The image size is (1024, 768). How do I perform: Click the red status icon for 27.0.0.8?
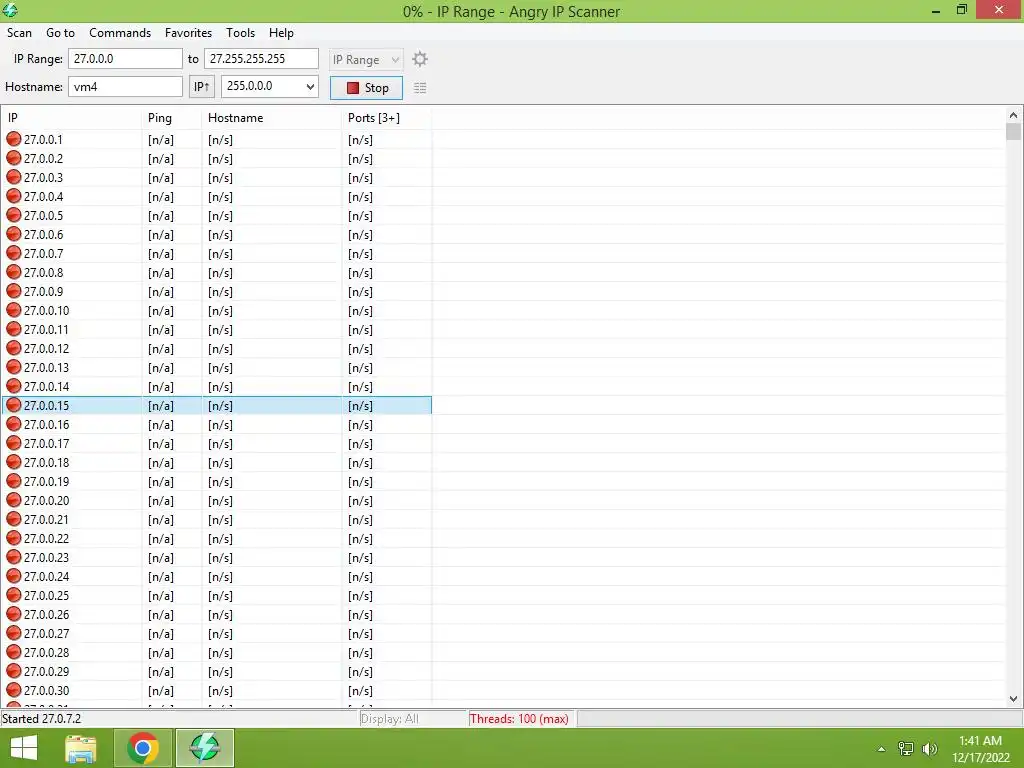pos(14,272)
